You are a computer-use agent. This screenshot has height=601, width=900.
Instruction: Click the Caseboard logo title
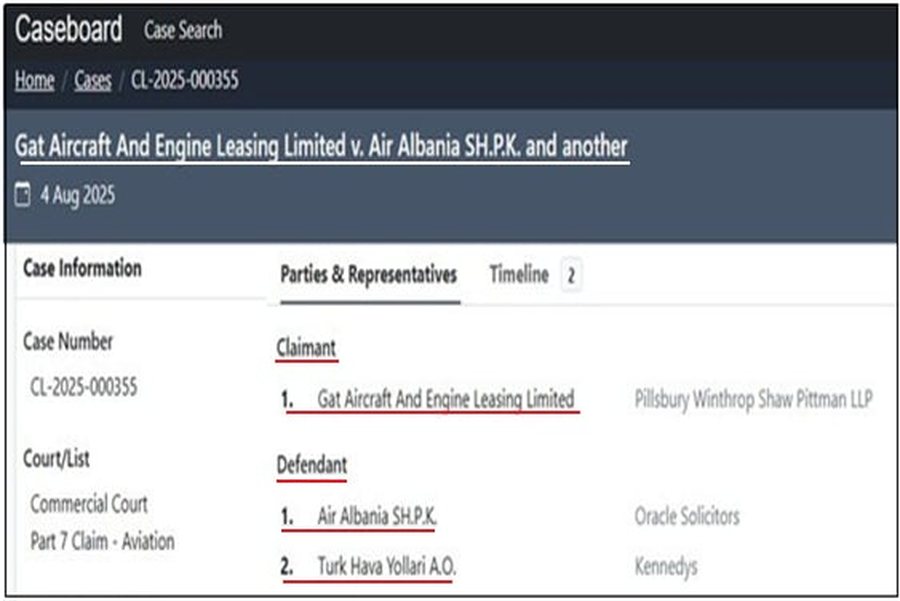[68, 30]
